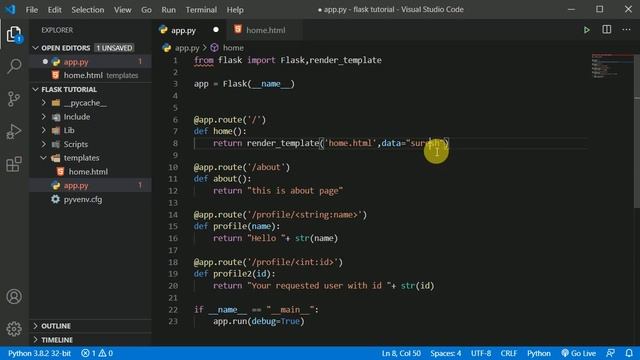Start Go Live server

pos(578,353)
